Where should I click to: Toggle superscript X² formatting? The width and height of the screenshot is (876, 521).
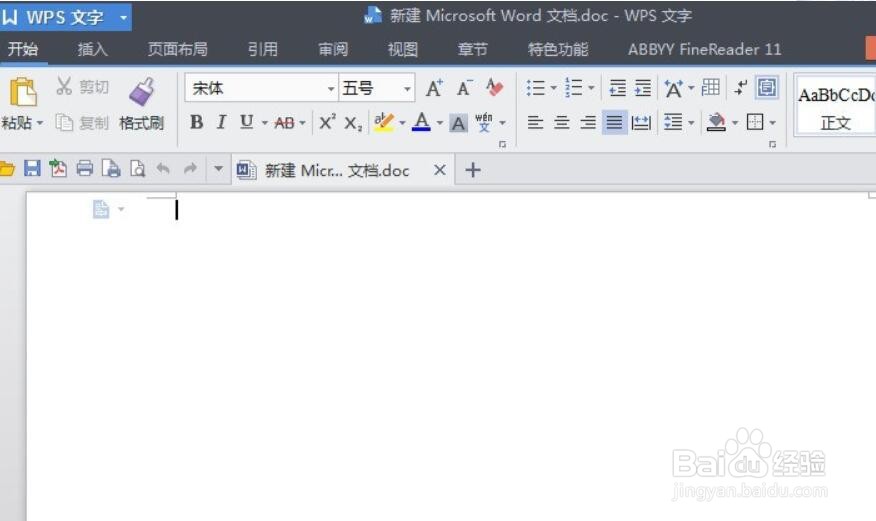tap(327, 122)
